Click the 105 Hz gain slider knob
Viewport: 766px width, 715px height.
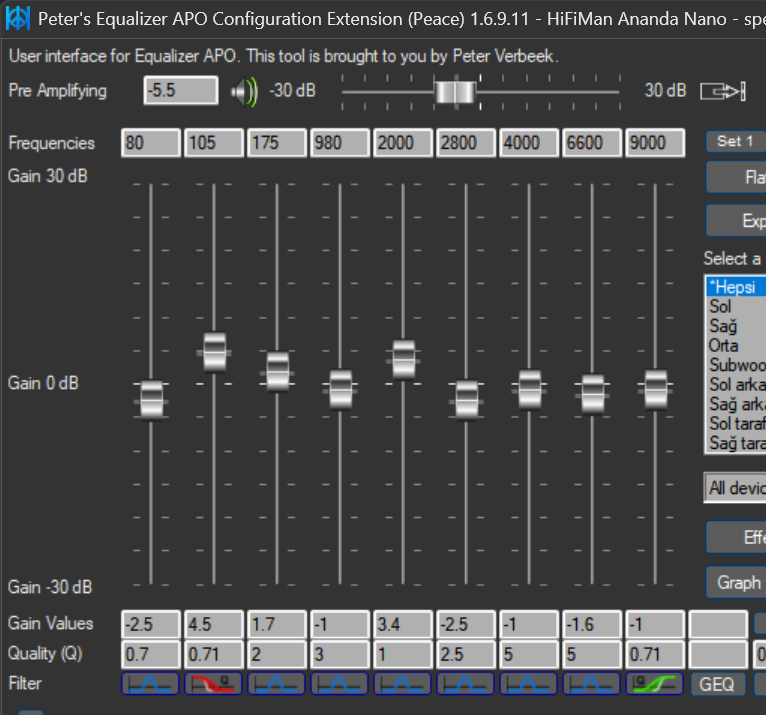point(214,352)
